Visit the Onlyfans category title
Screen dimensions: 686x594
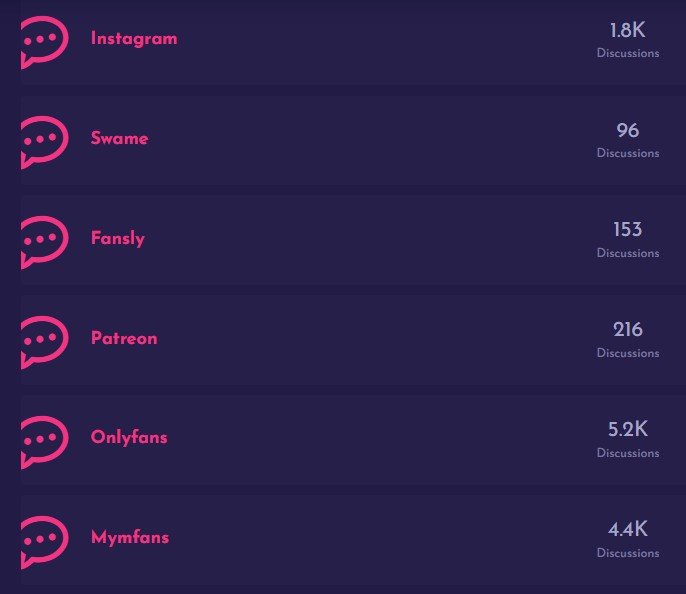[x=129, y=438]
